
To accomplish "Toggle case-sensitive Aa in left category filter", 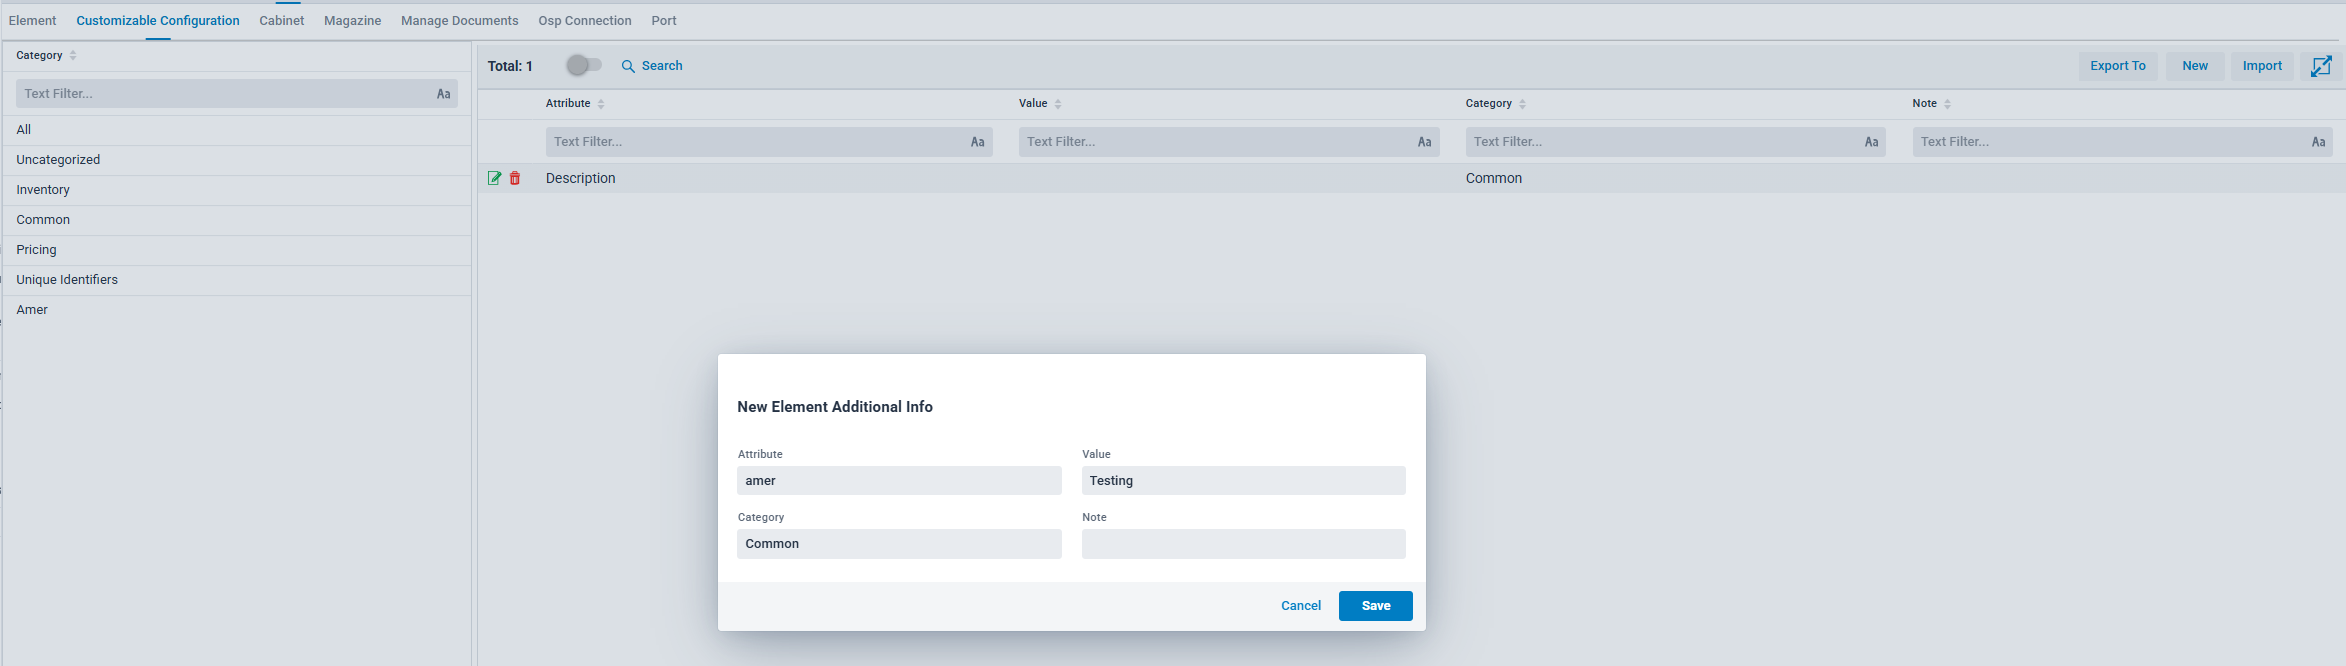I will coord(443,94).
